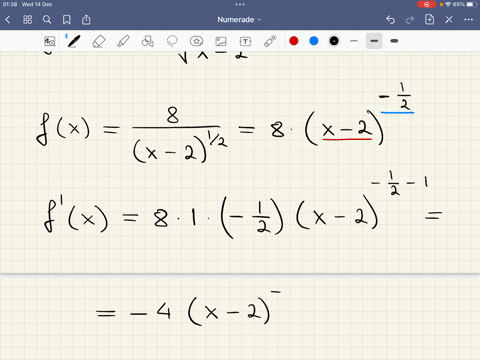480x360 pixels.
Task: Choose the black pen color
Action: (x=334, y=41)
